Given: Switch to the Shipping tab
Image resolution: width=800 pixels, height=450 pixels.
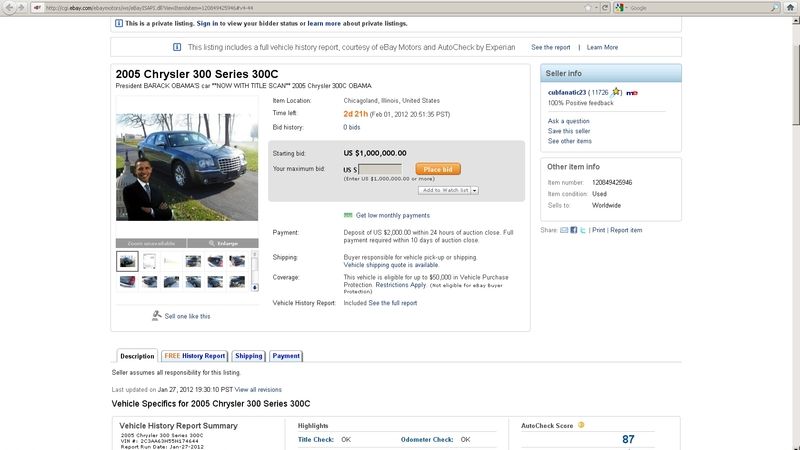Looking at the screenshot, I should (248, 356).
